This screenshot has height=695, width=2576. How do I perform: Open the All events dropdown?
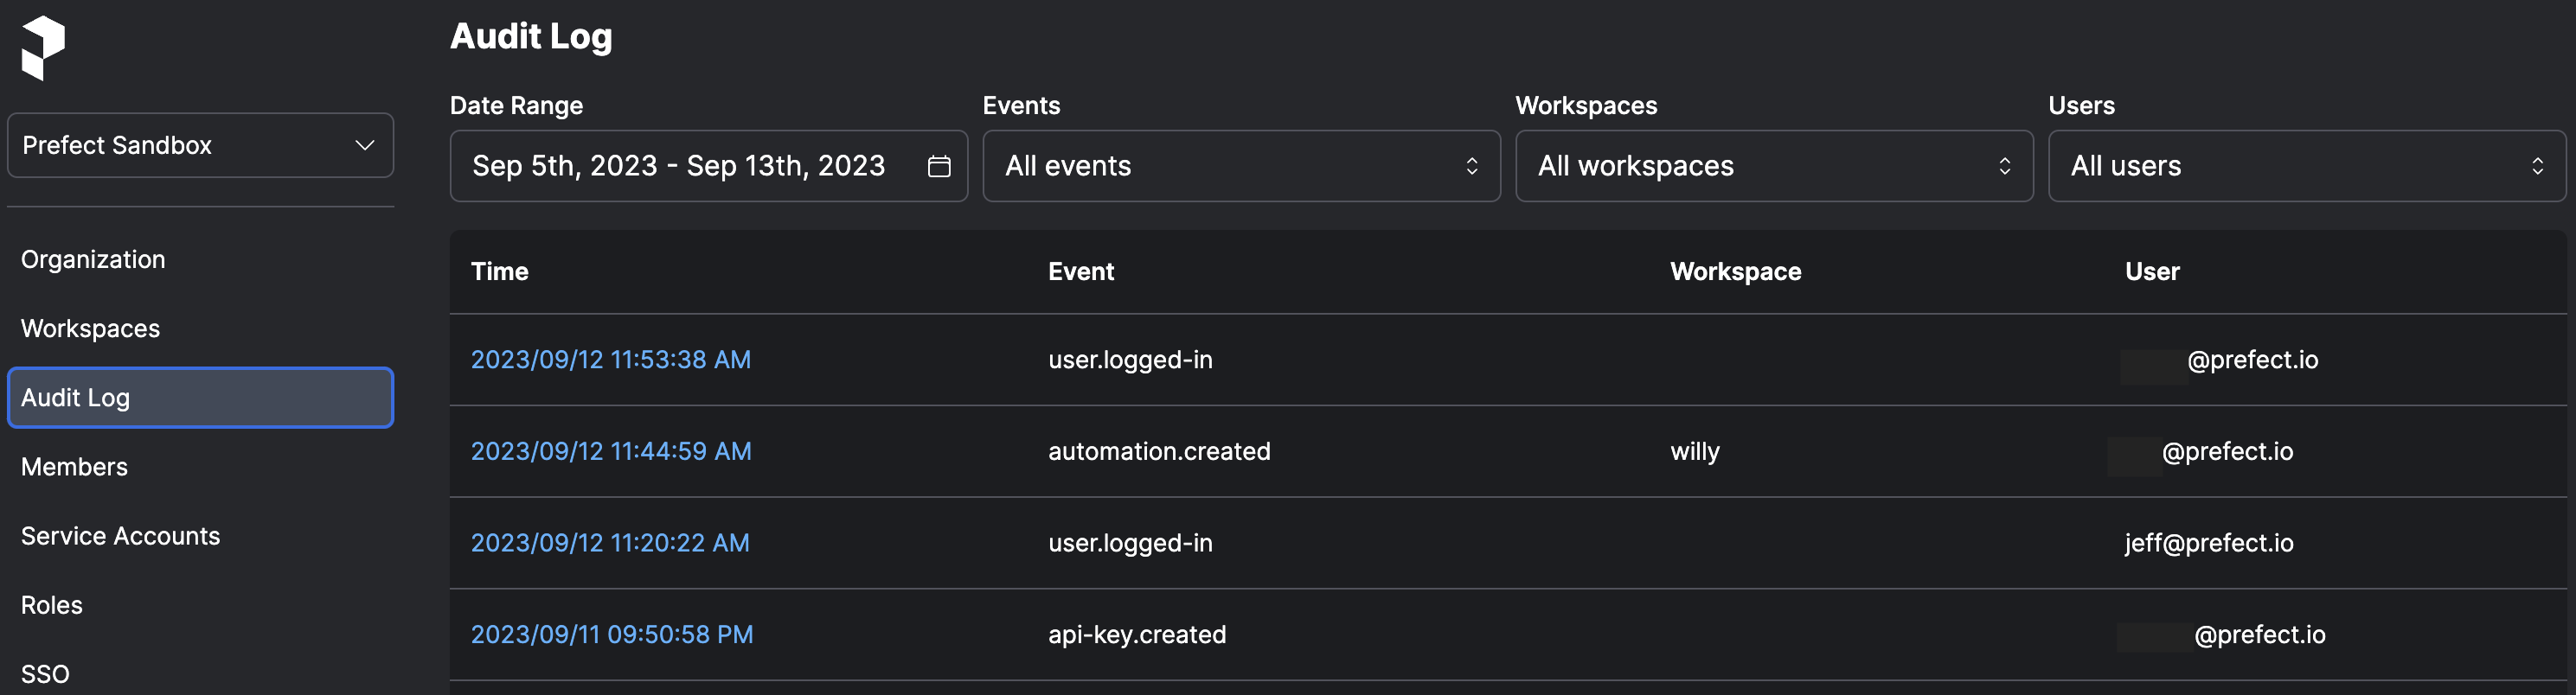[1241, 166]
